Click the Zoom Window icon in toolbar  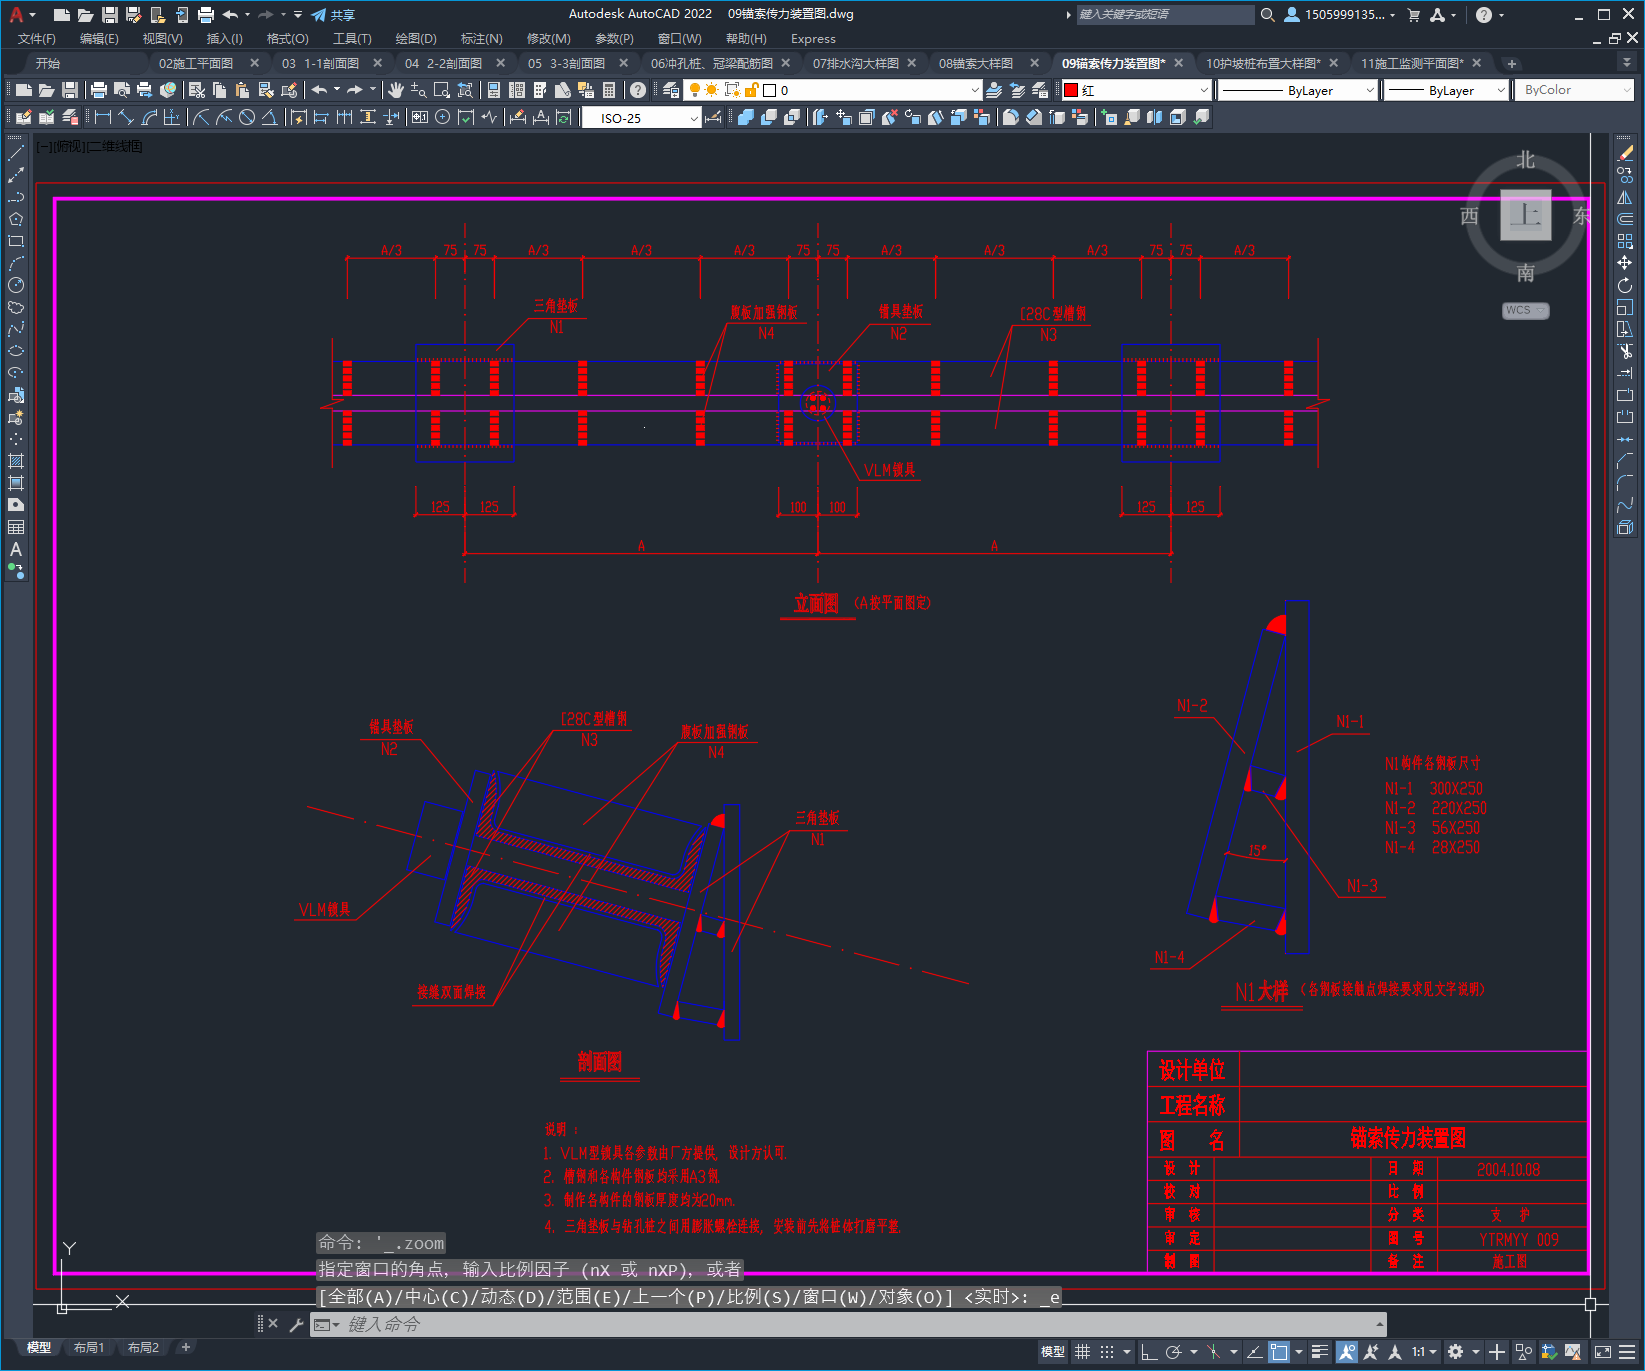[x=442, y=90]
